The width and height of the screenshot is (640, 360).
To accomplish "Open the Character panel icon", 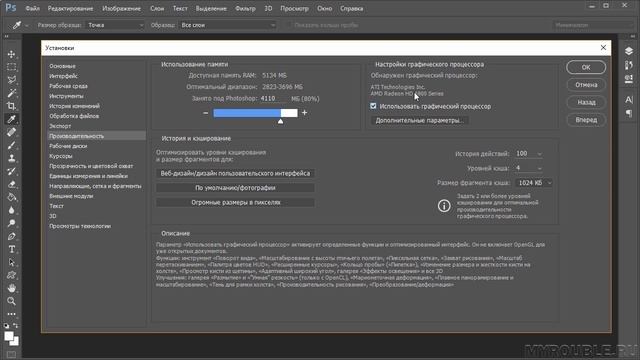I will coord(629,100).
